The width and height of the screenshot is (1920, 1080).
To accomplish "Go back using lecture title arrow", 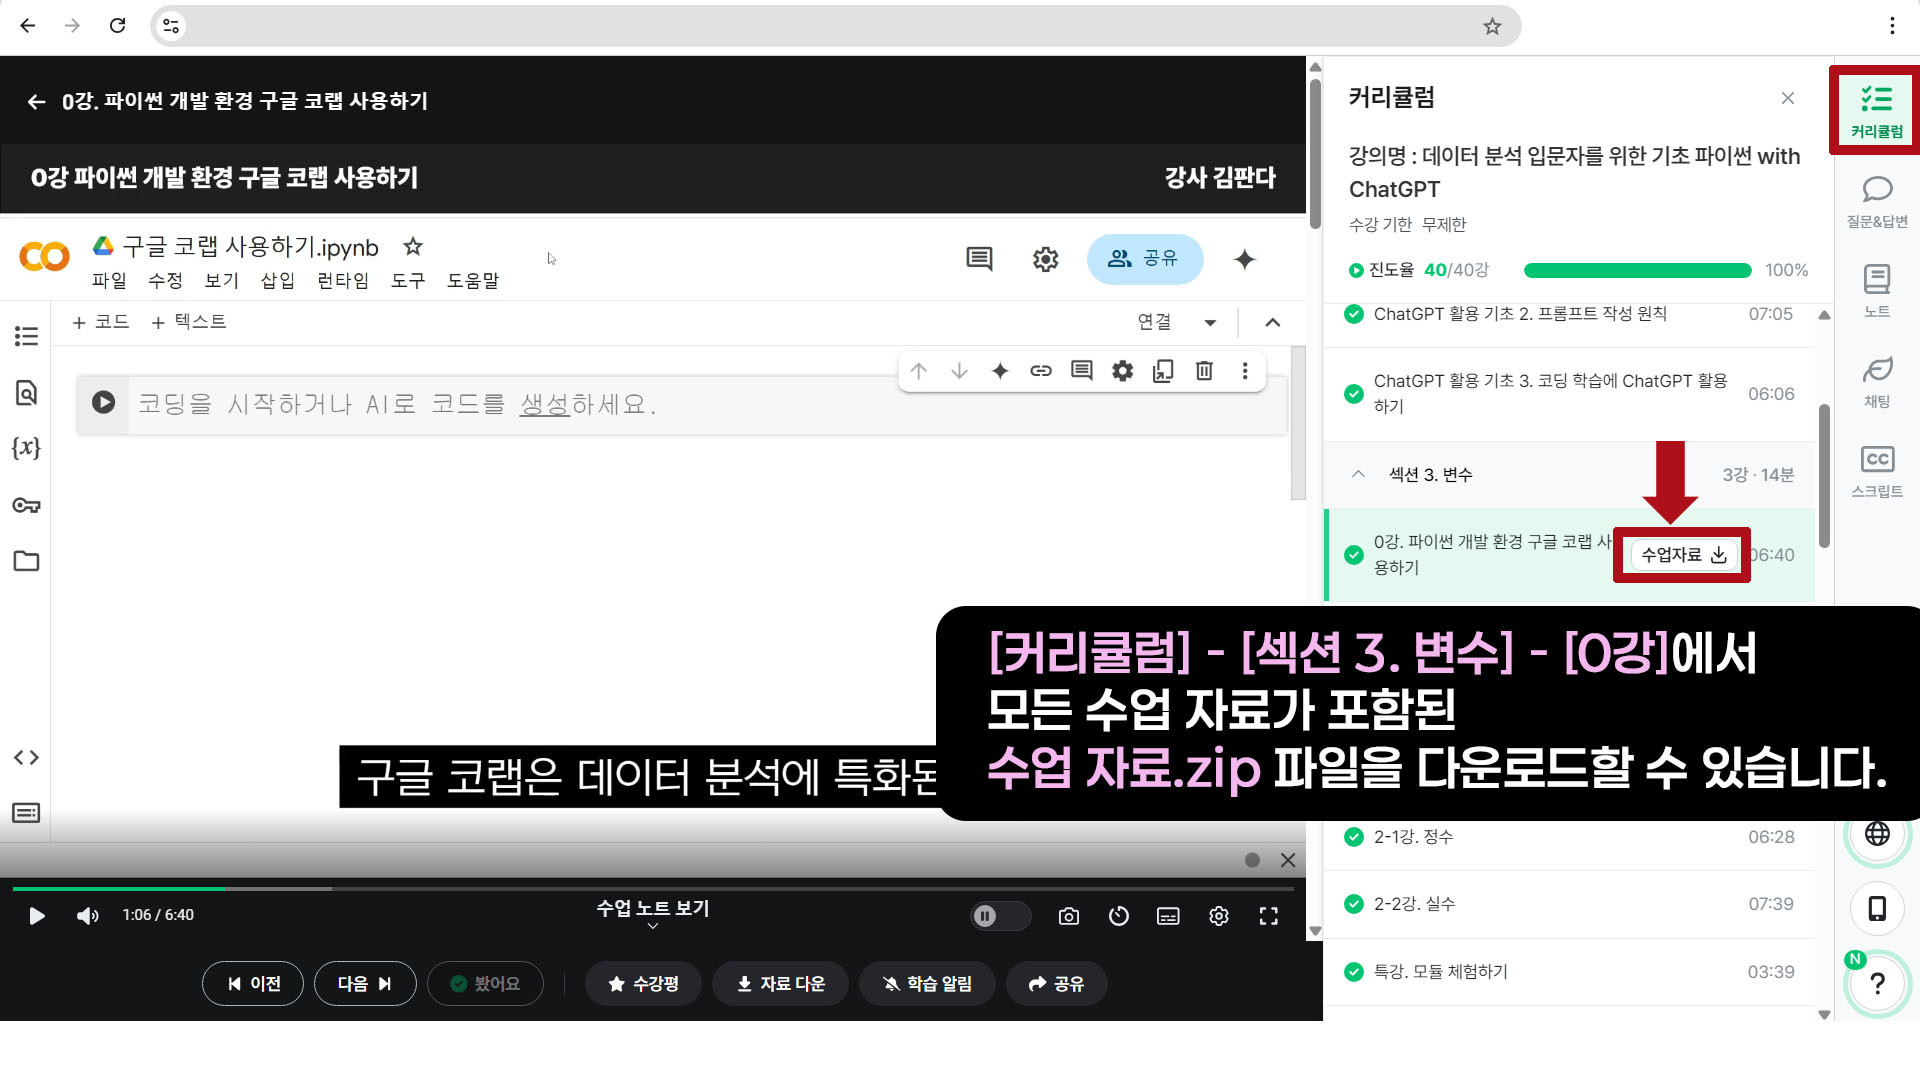I will 36,101.
